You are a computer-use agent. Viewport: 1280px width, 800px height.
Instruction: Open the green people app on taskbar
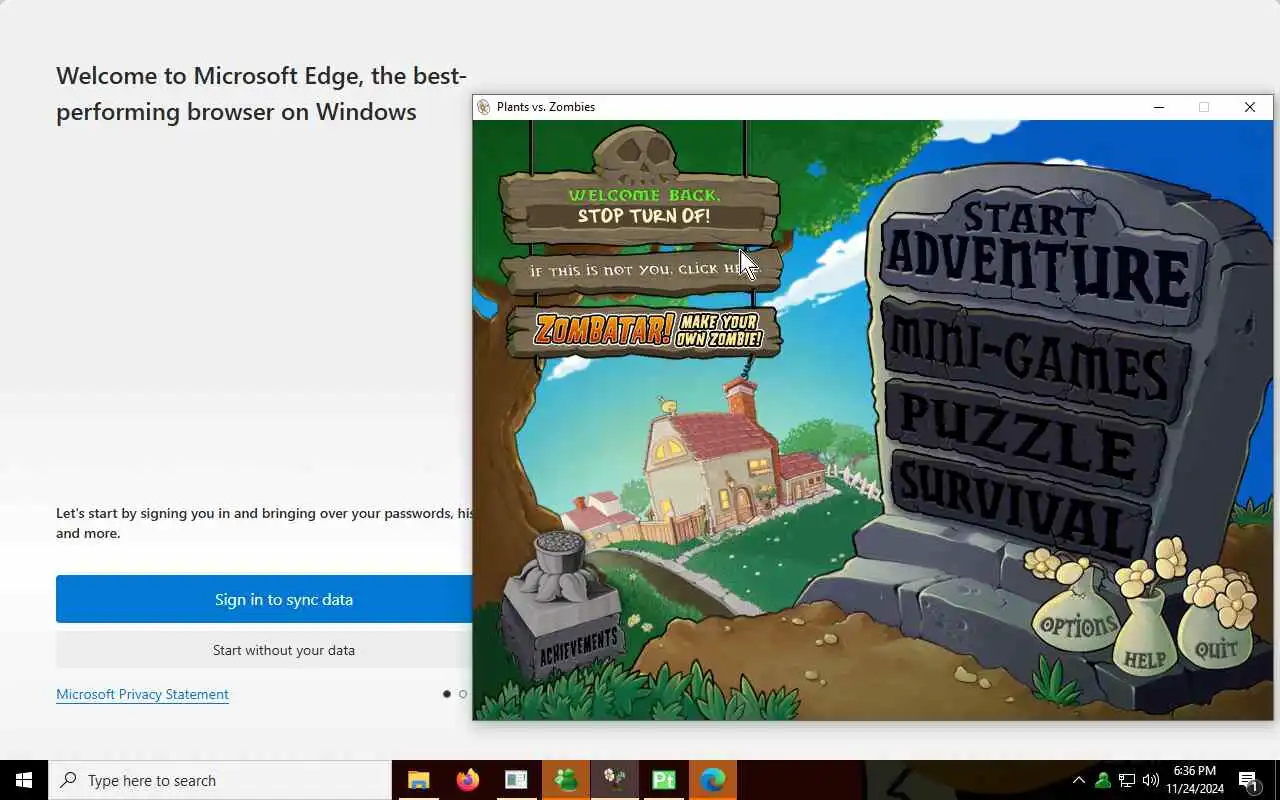(565, 780)
